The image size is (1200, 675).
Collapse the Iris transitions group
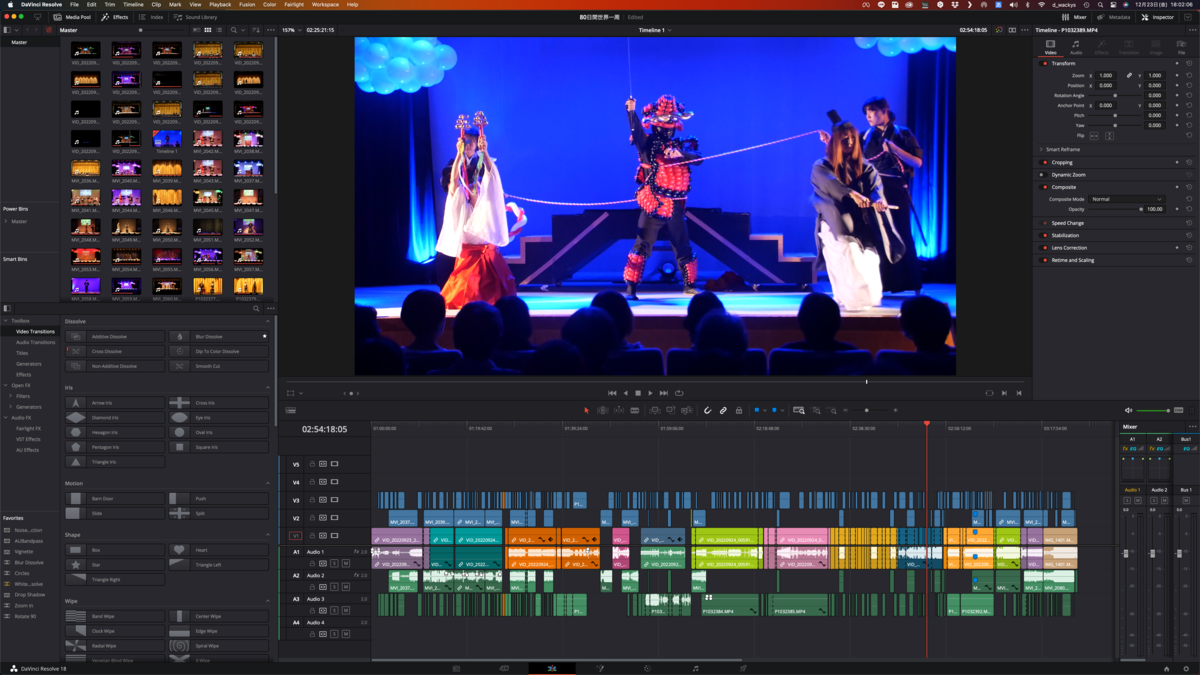coord(267,387)
